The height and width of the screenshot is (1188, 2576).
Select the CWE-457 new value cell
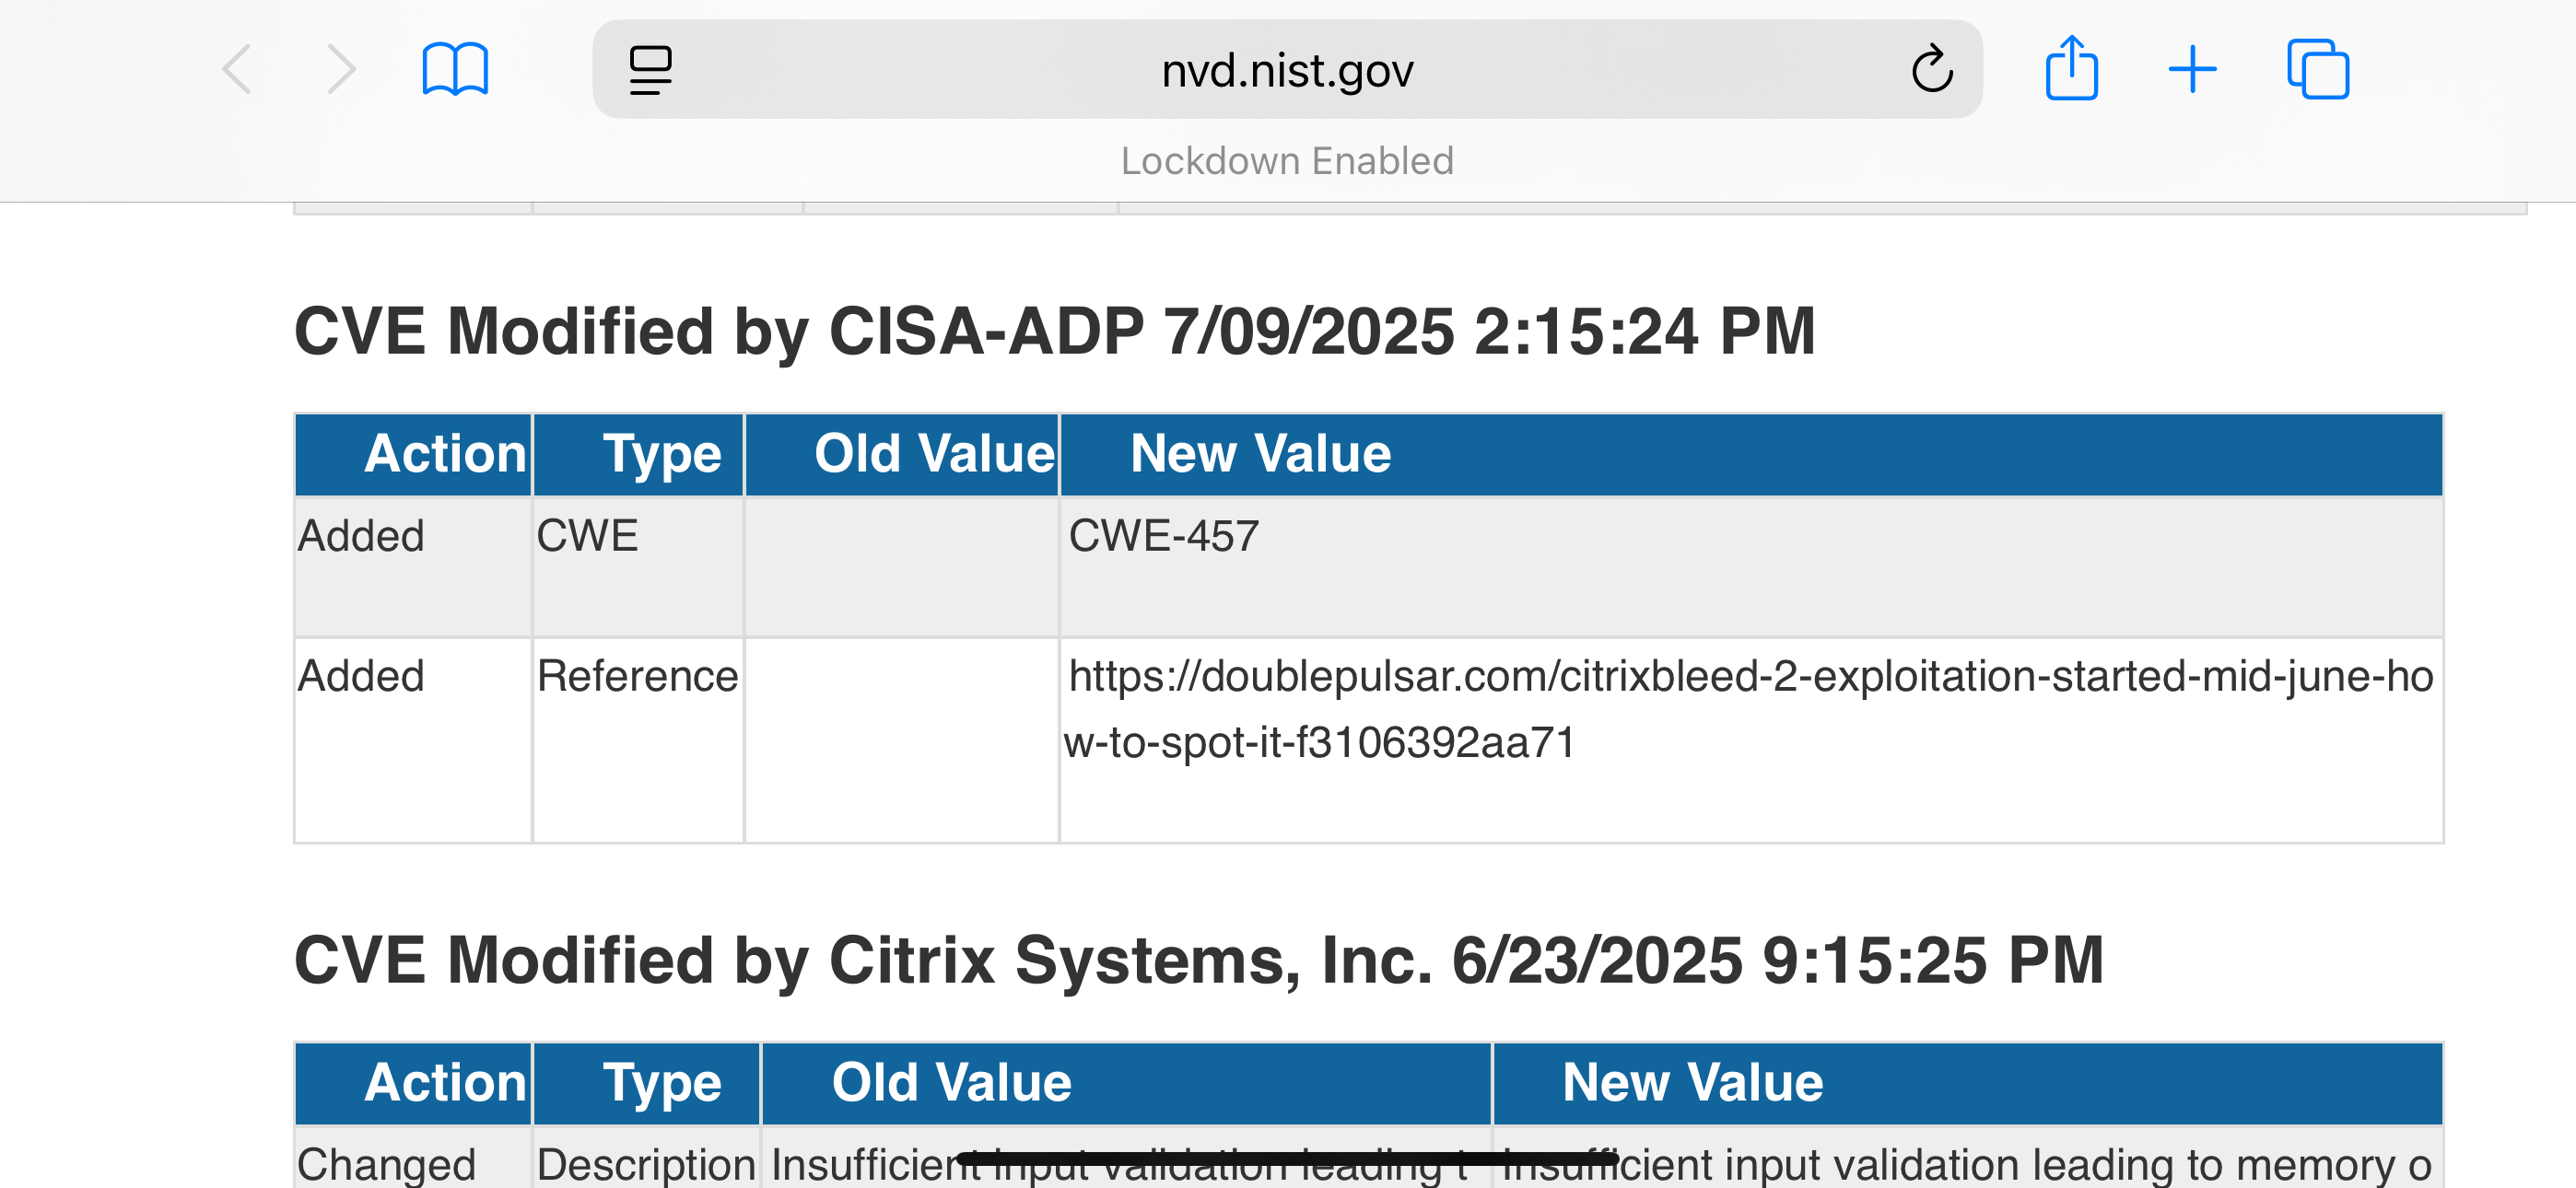coord(1163,537)
